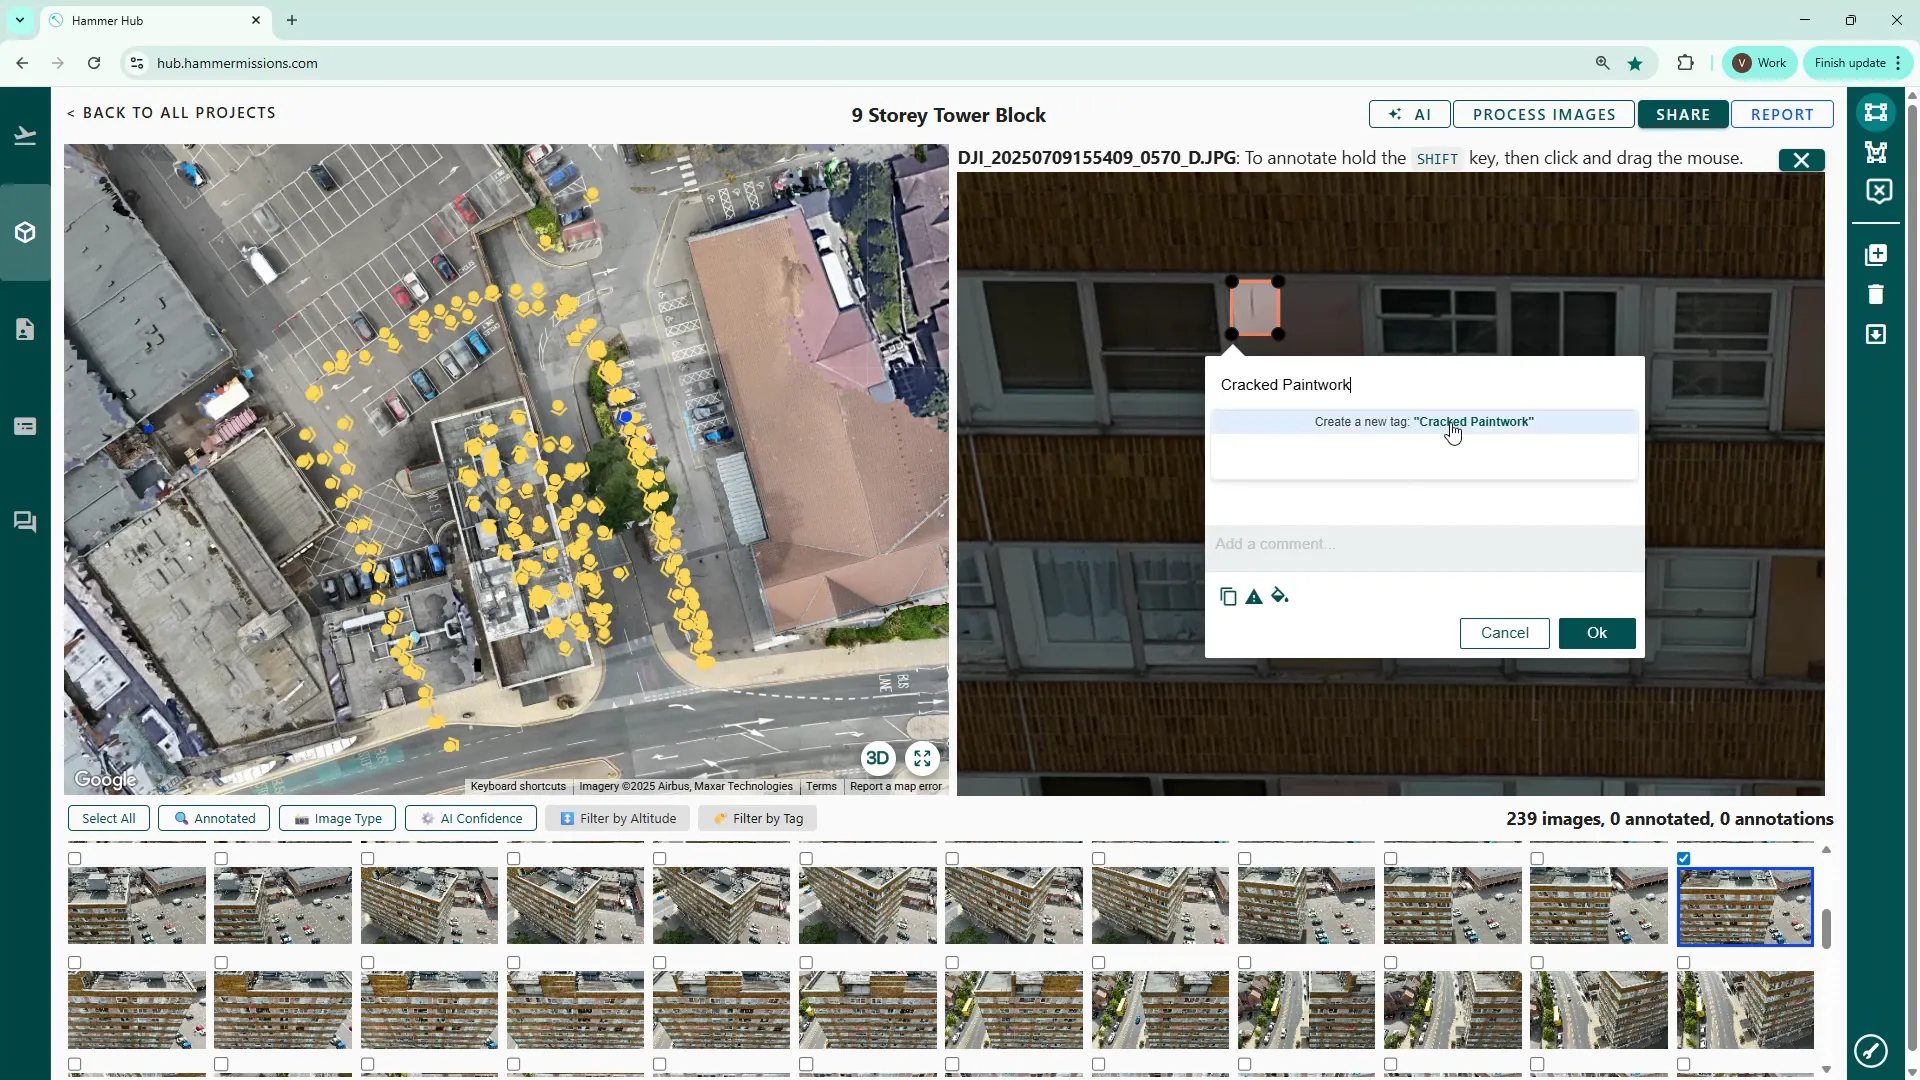Open the comments icon in left sidebar
The image size is (1920, 1080).
[25, 522]
